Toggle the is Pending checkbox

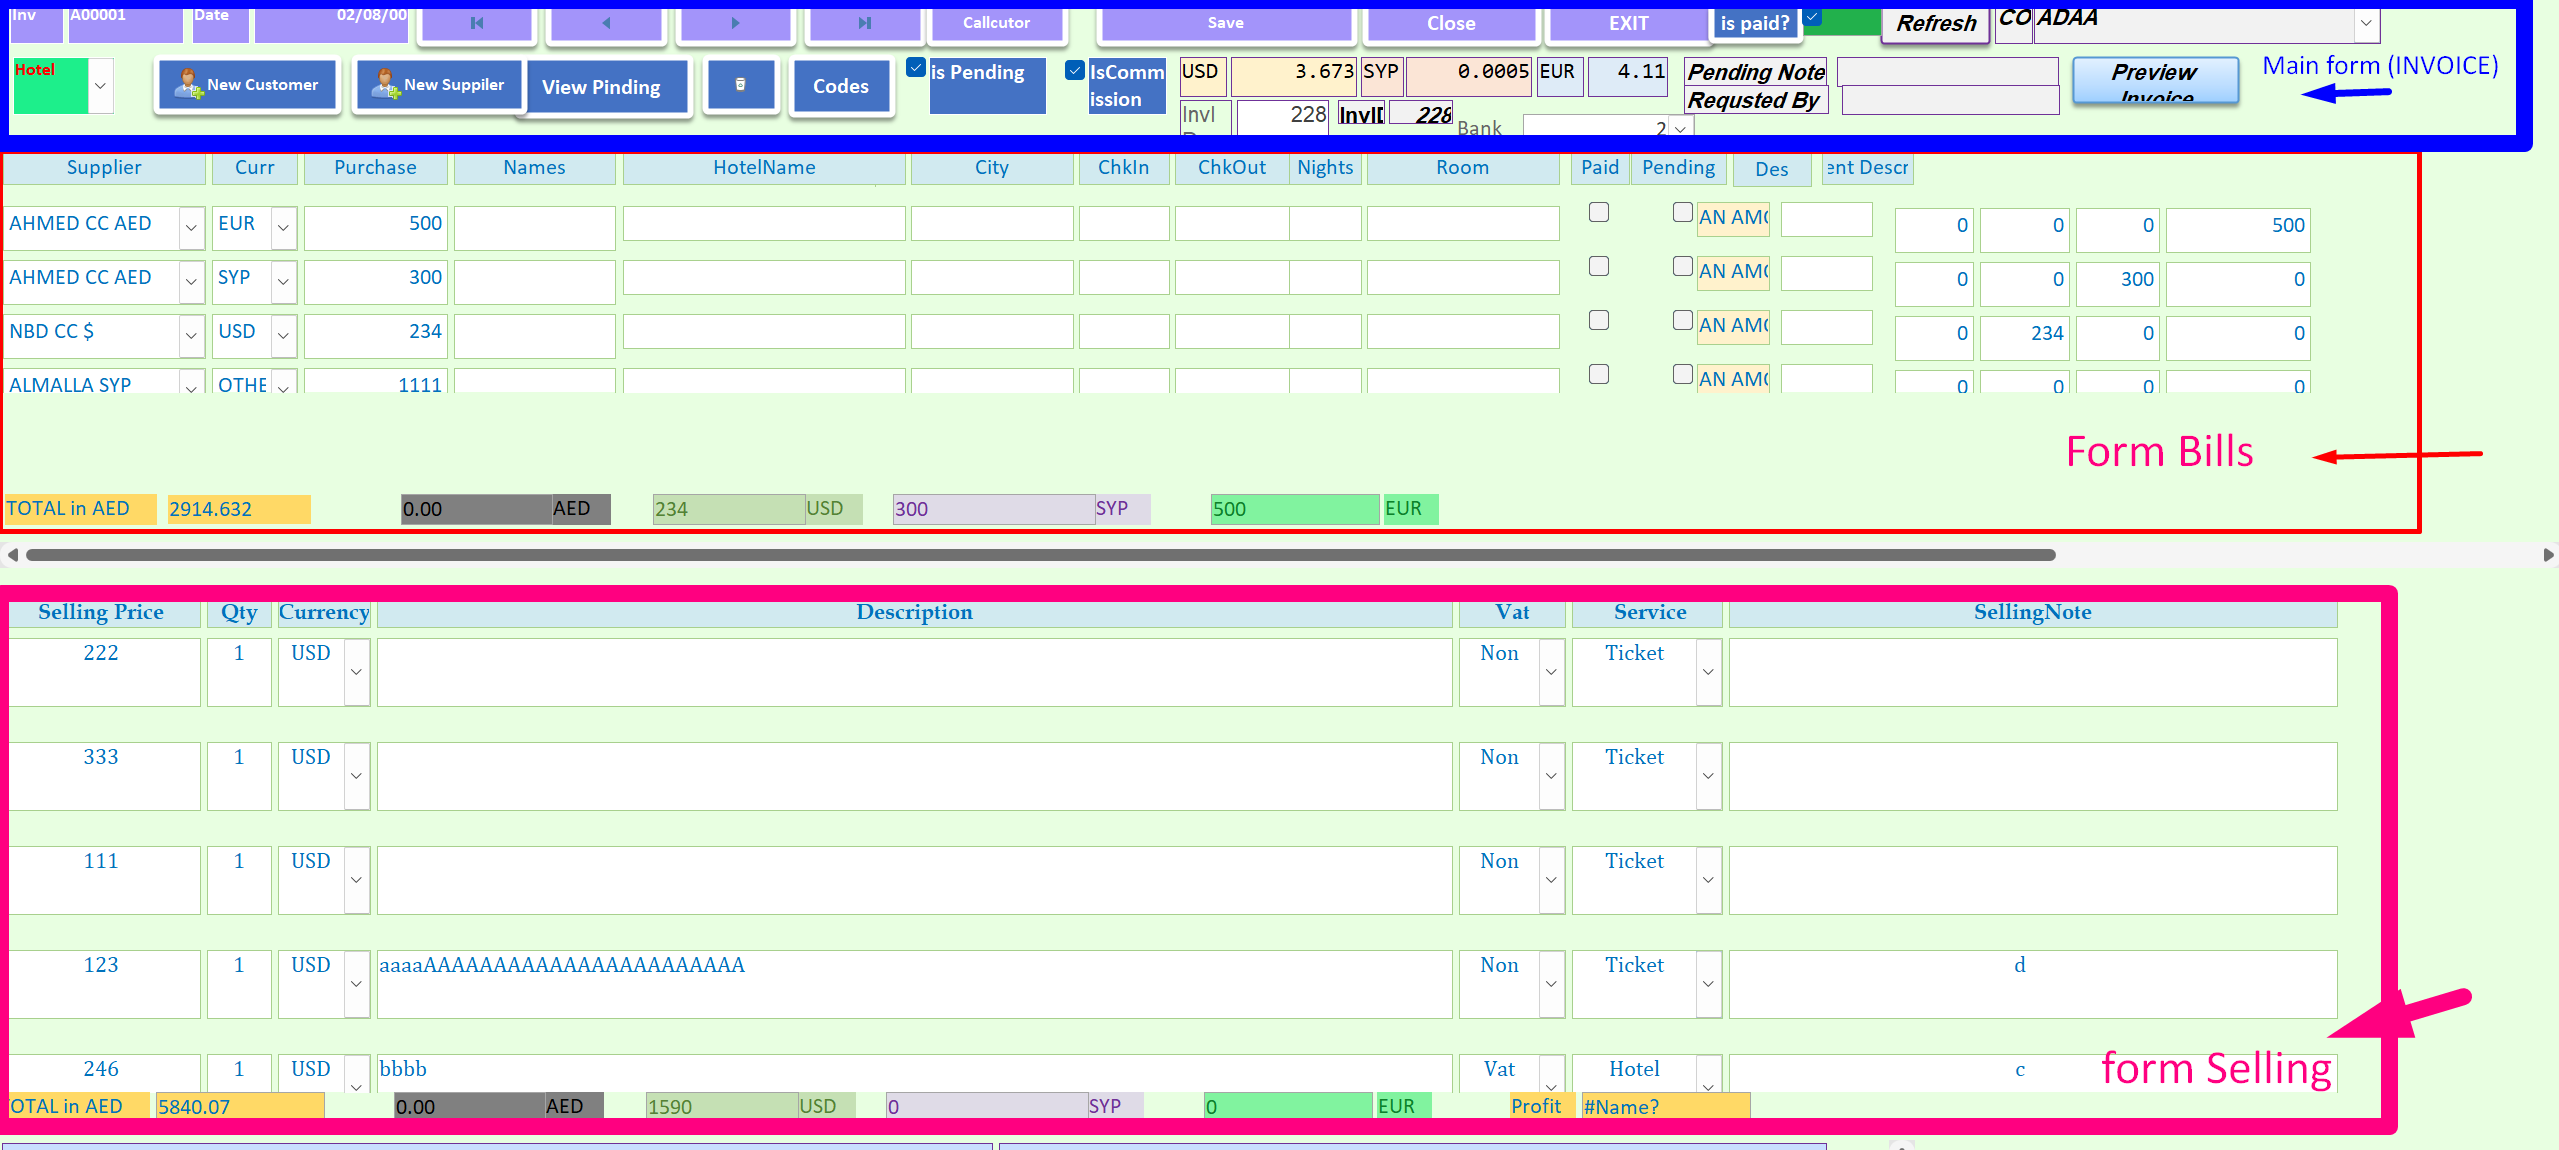(915, 68)
